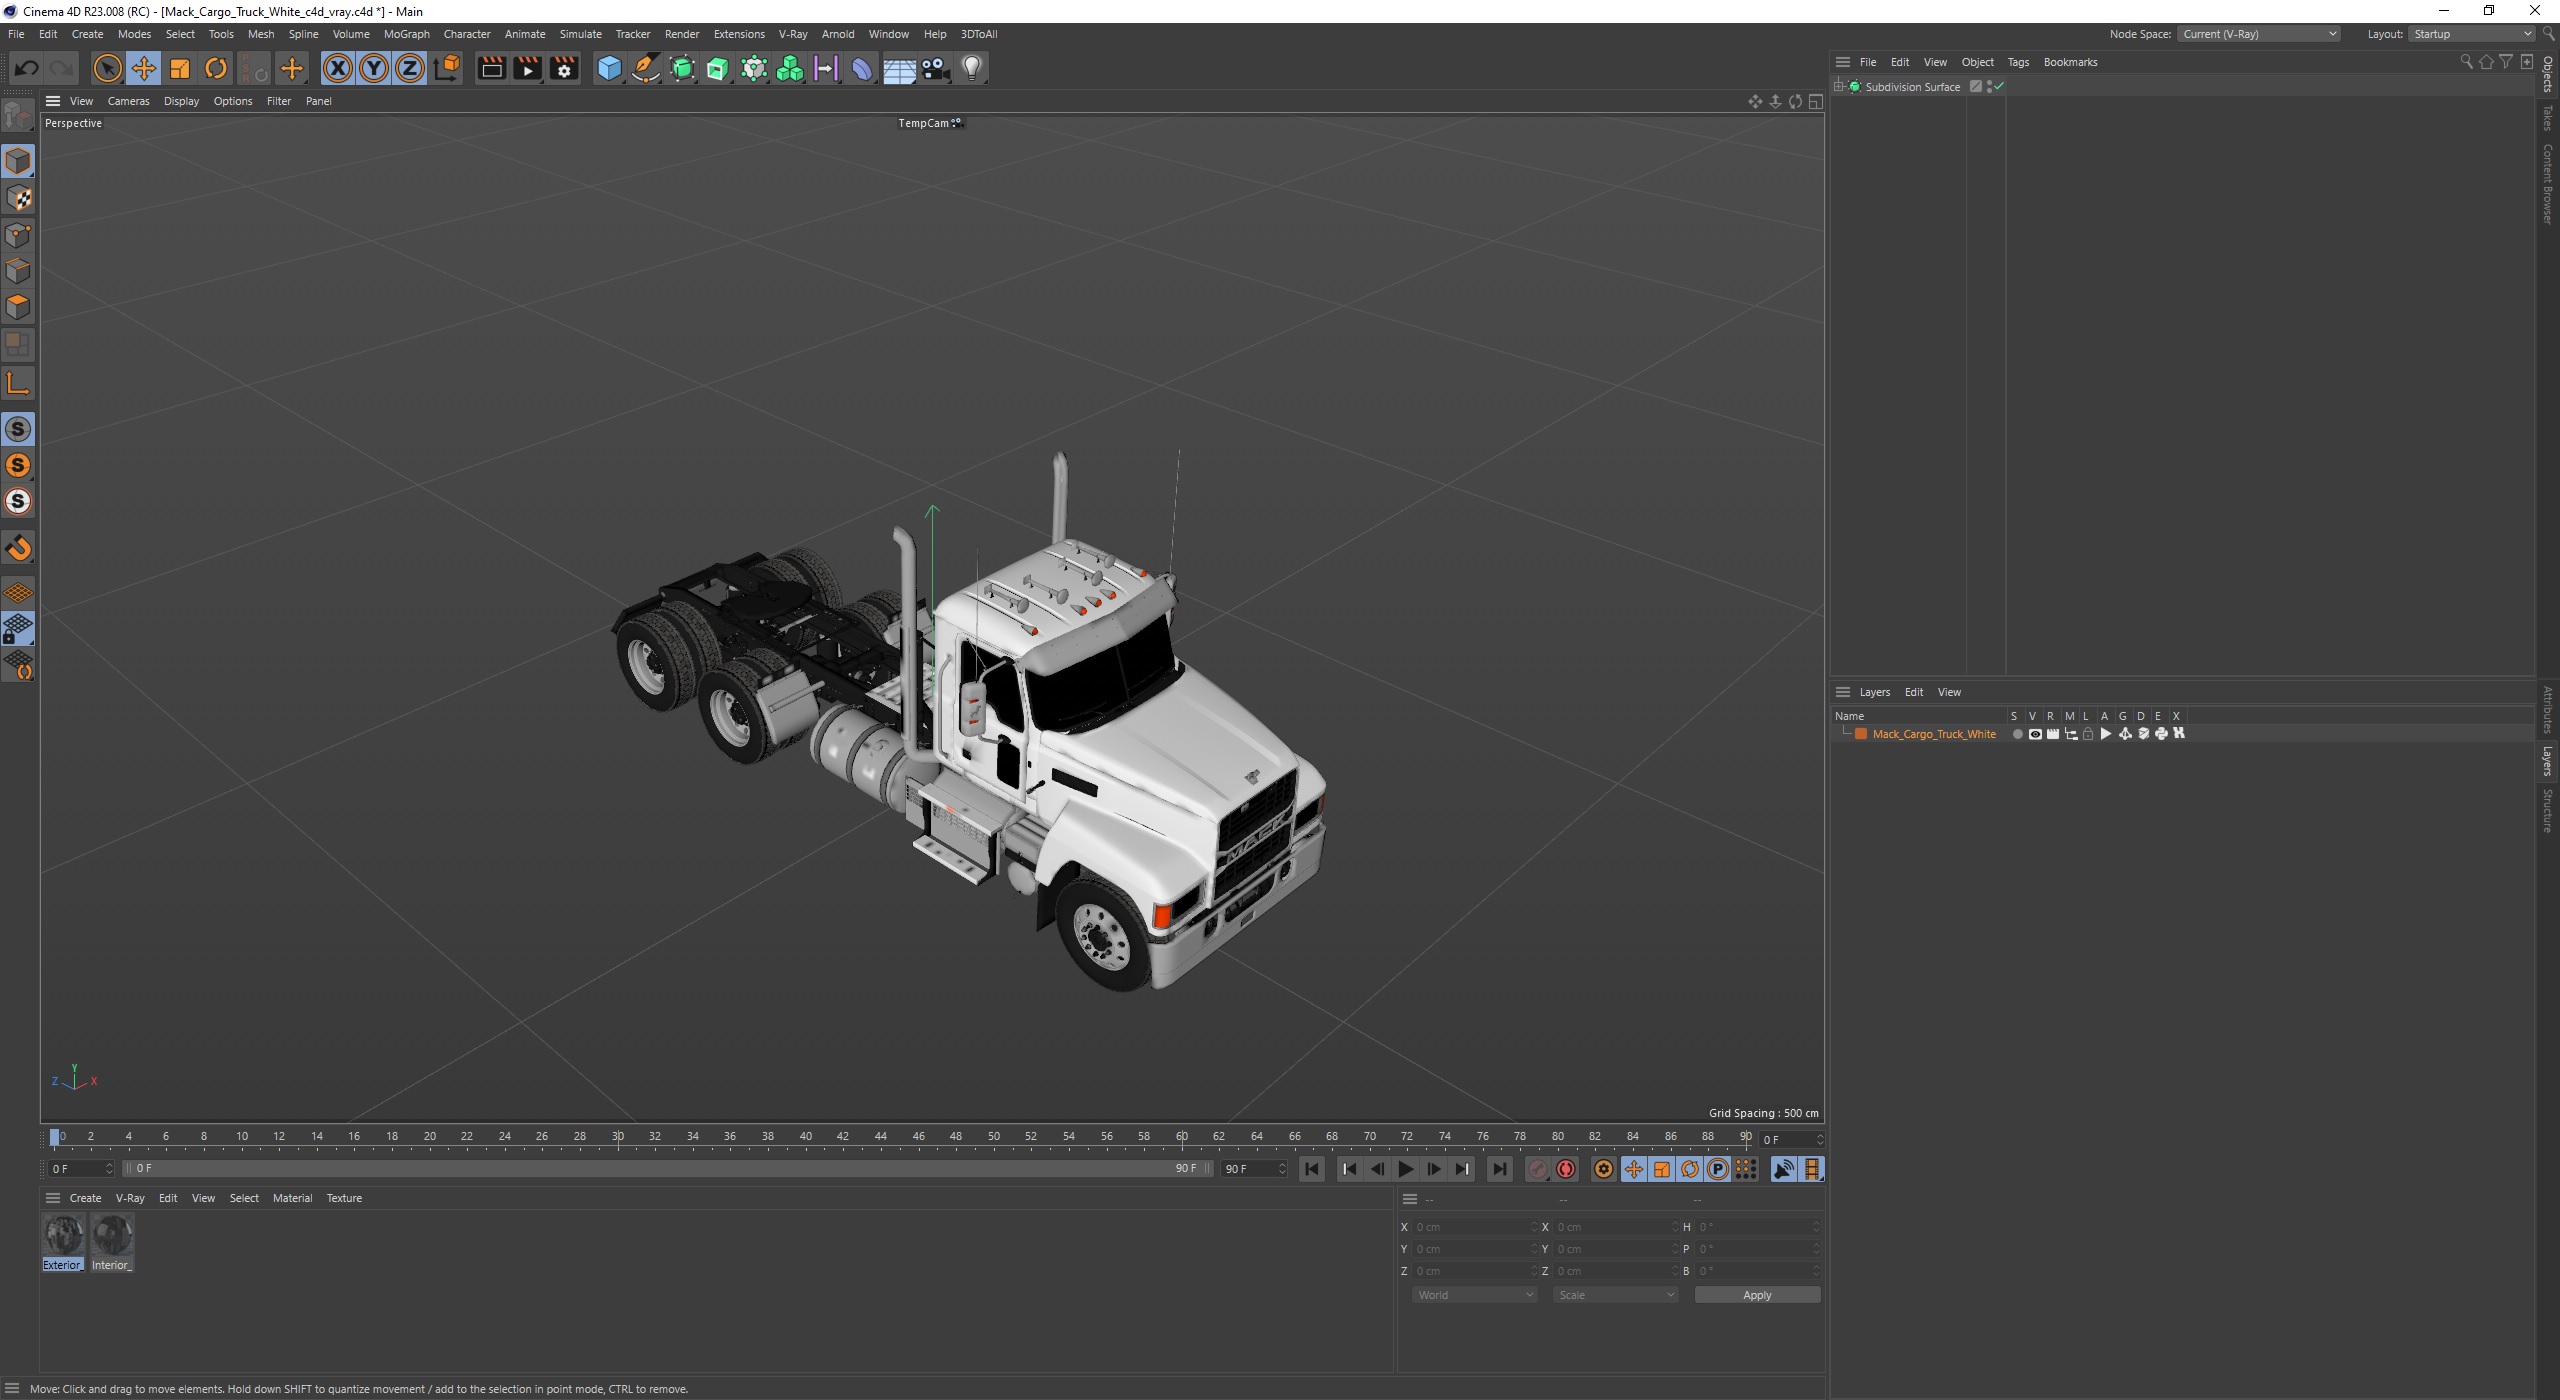This screenshot has width=2560, height=1400.
Task: Select the Interior_ material thumbnail
Action: [112, 1236]
